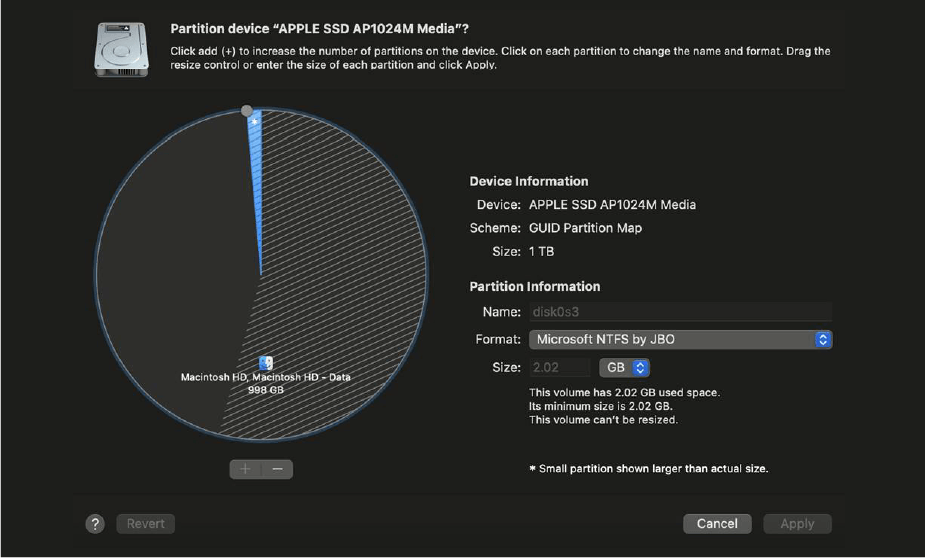This screenshot has width=925, height=558.
Task: Click the Finder icon in the pie chart
Action: (x=266, y=363)
